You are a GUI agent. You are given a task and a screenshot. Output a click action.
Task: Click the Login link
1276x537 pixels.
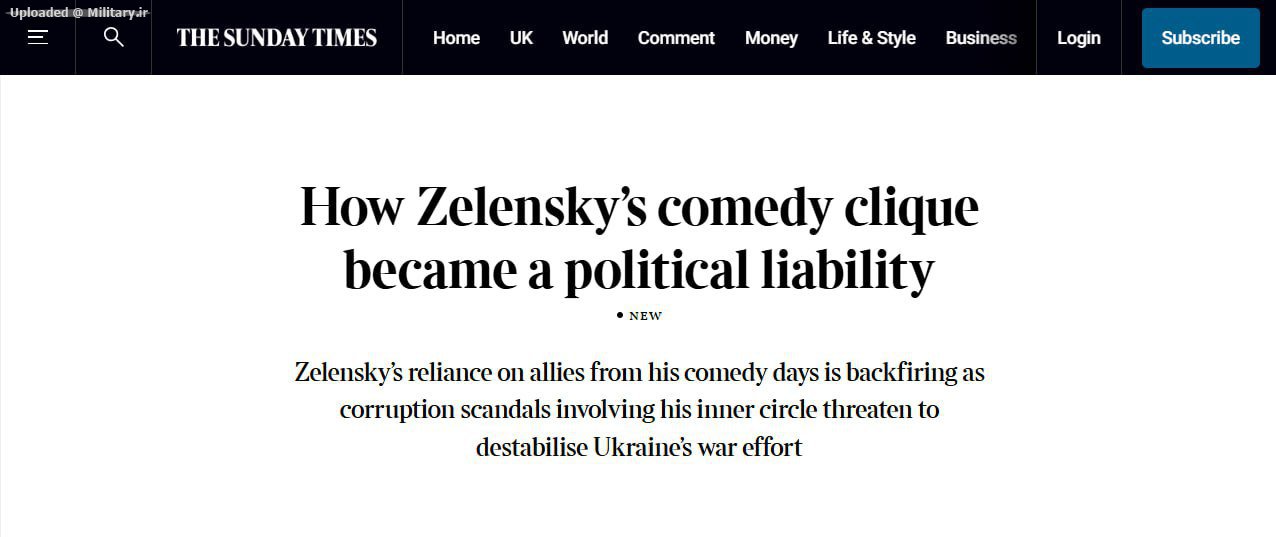pos(1078,38)
